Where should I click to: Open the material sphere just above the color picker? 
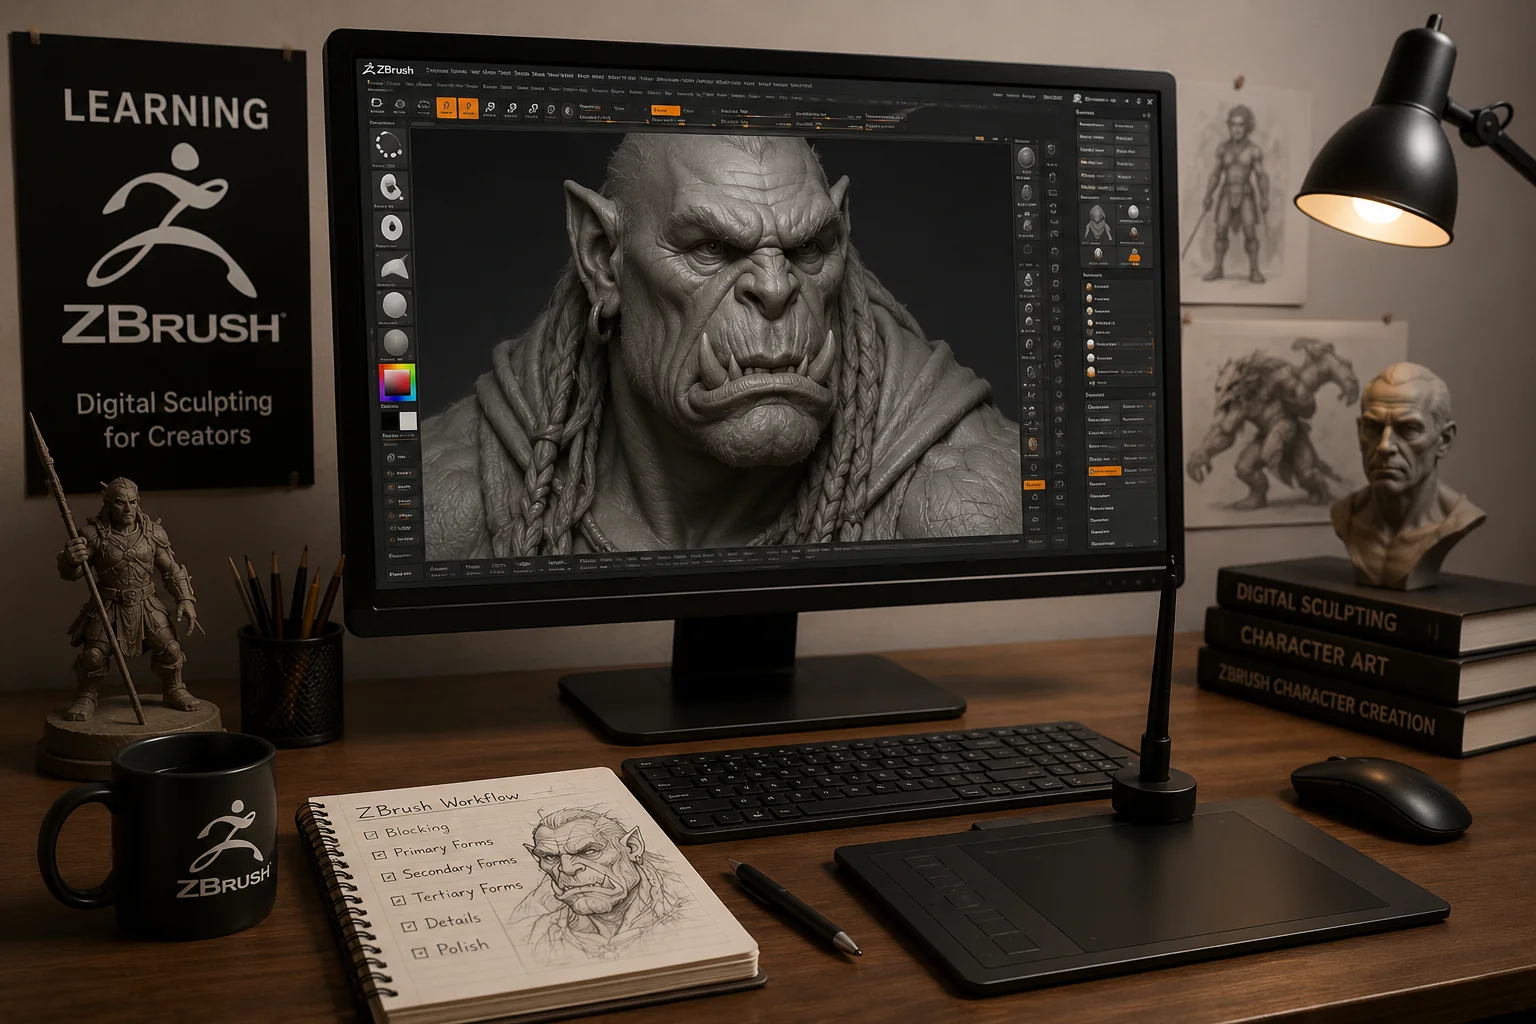[x=396, y=343]
